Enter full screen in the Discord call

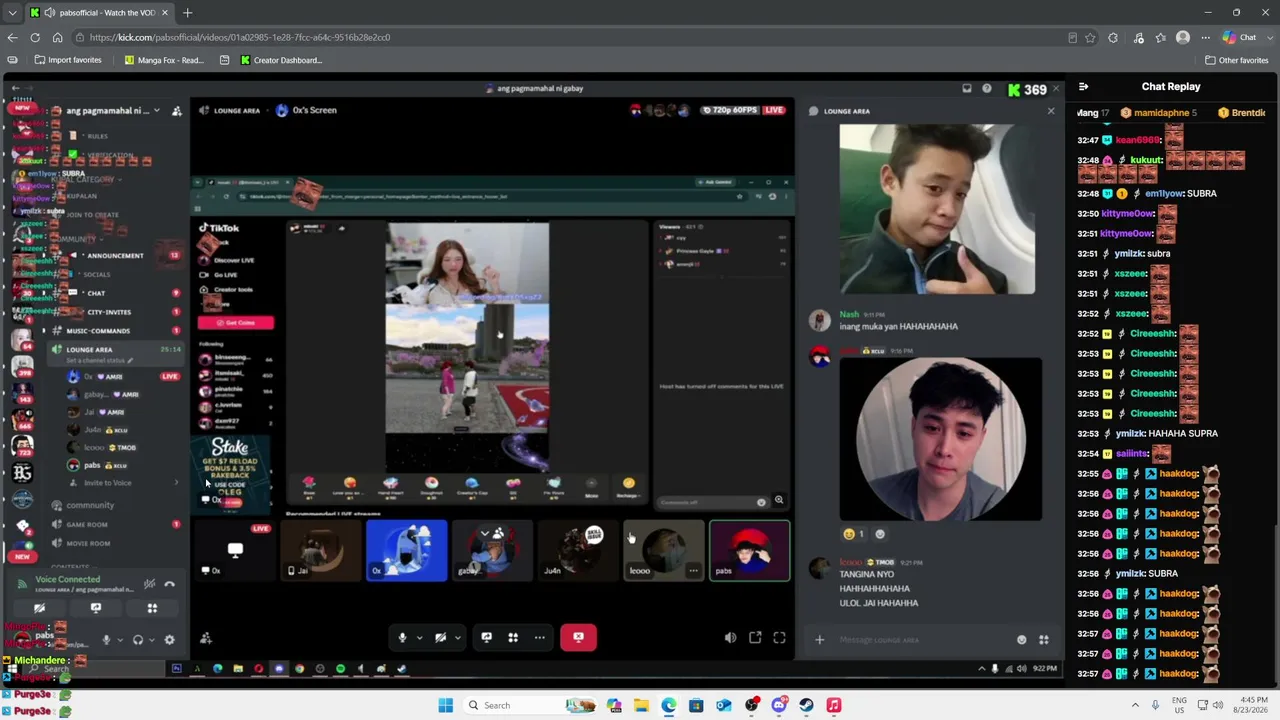pyautogui.click(x=779, y=638)
